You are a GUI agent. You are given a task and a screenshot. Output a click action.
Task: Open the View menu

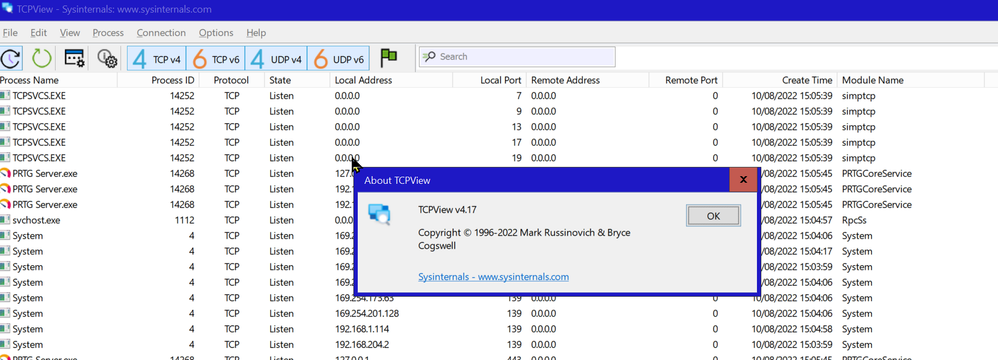70,32
